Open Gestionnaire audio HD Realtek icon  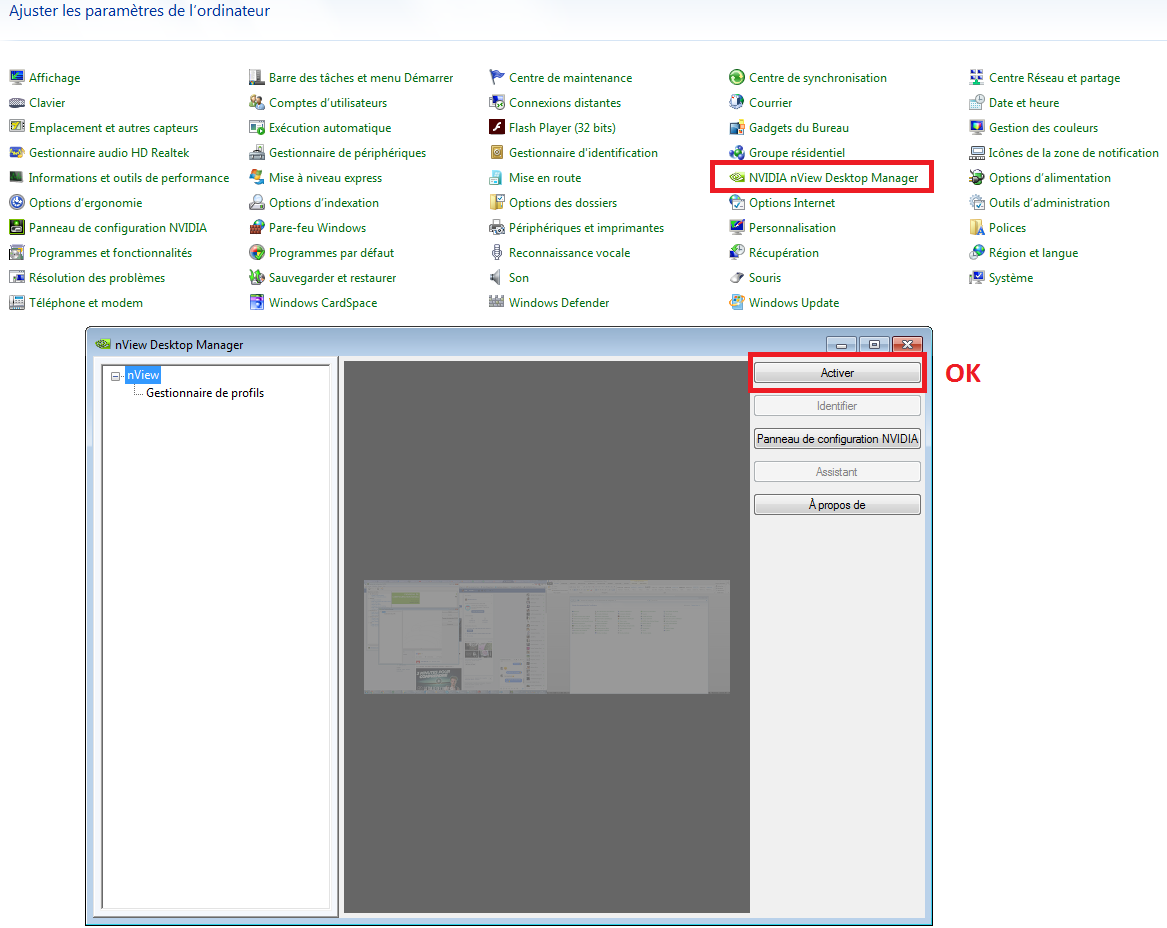[16, 153]
